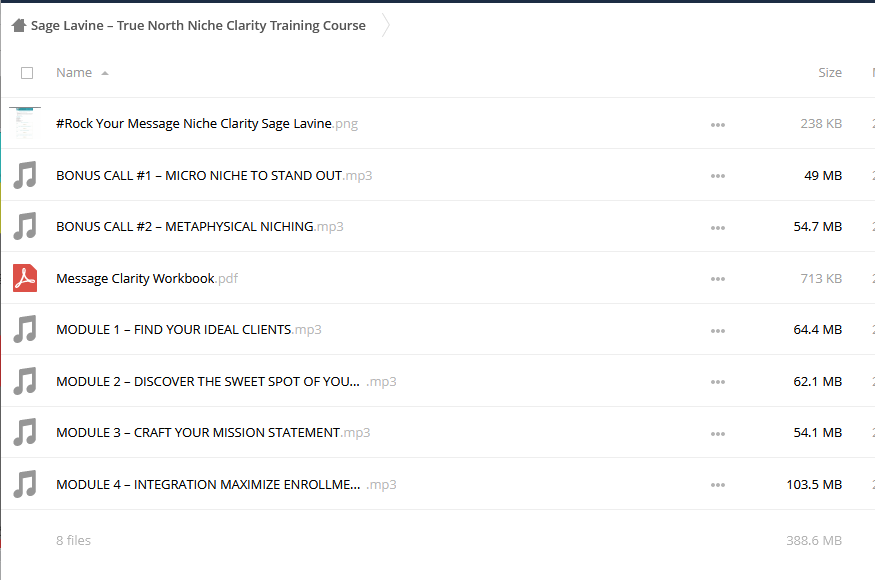Viewport: 875px width, 580px height.
Task: Open MODULE 3 CRAFT YOUR MISSION STATEMENT
Action: [x=213, y=433]
